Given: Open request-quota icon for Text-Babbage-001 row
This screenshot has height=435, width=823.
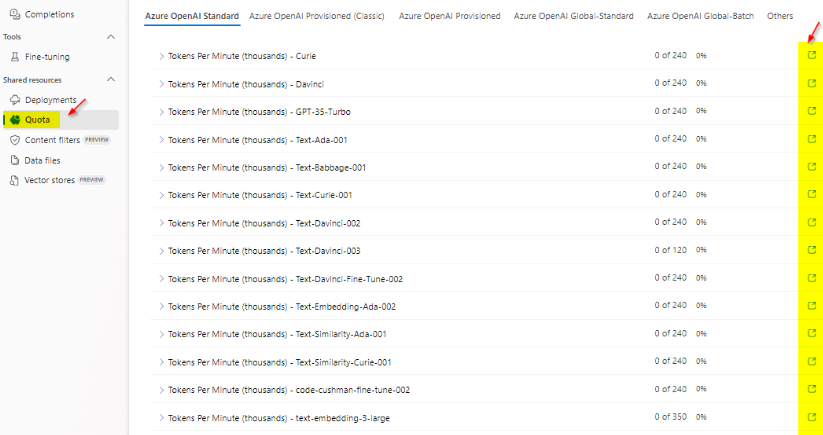Looking at the screenshot, I should tap(811, 166).
